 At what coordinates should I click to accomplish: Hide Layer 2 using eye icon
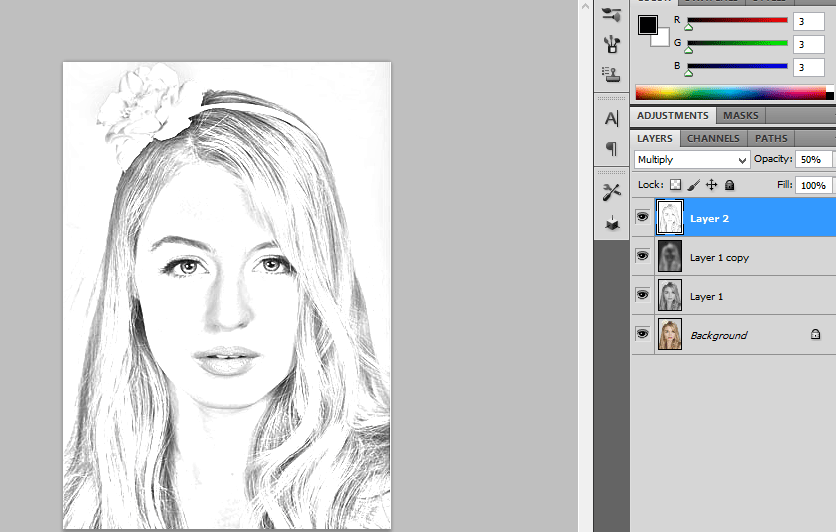(642, 217)
